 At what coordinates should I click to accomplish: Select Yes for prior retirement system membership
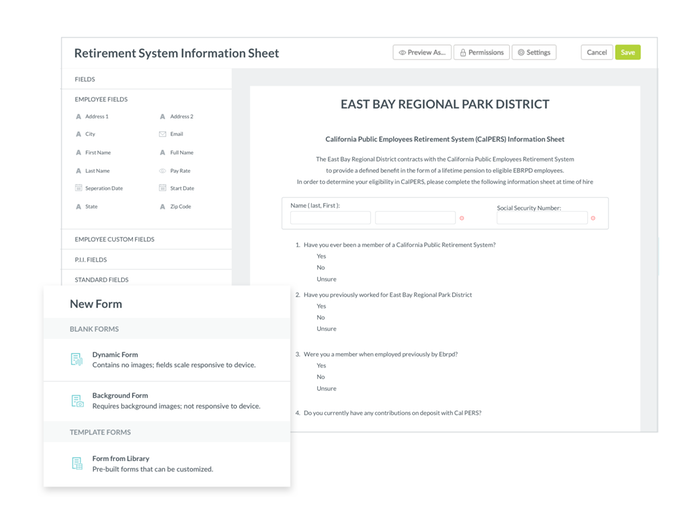pos(321,256)
